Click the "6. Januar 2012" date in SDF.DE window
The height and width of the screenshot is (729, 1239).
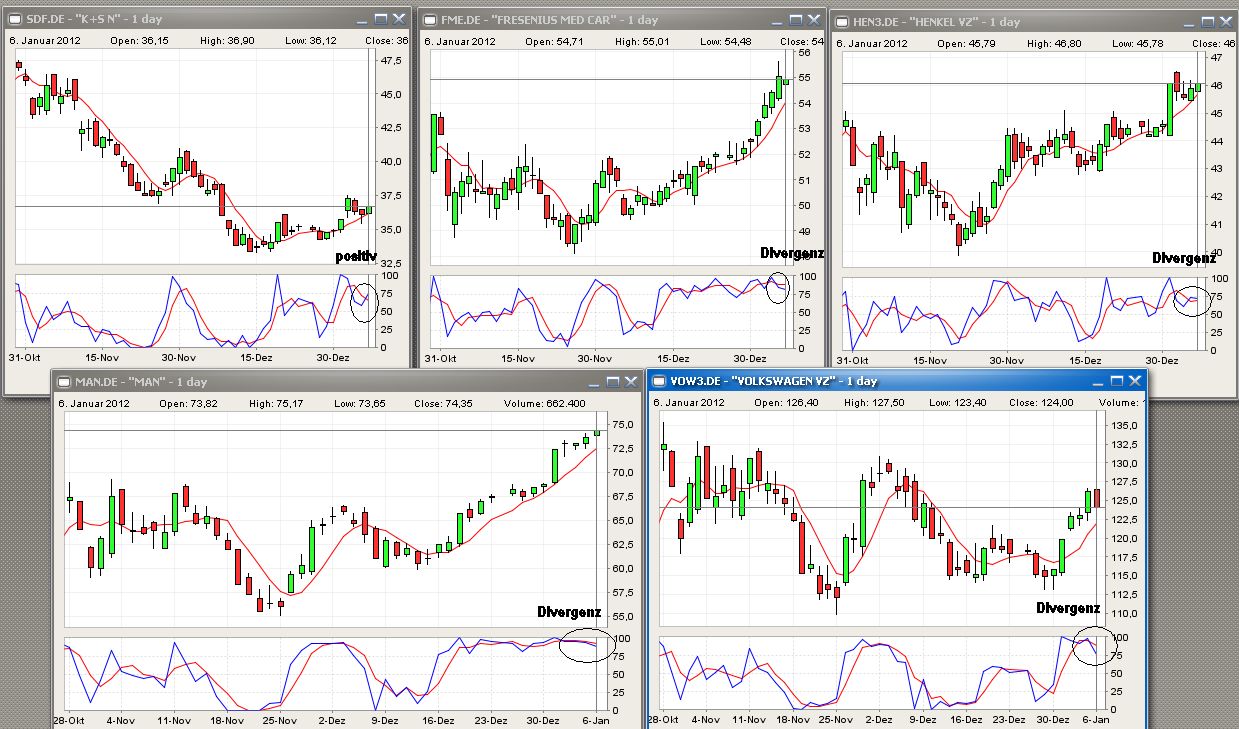(x=44, y=40)
